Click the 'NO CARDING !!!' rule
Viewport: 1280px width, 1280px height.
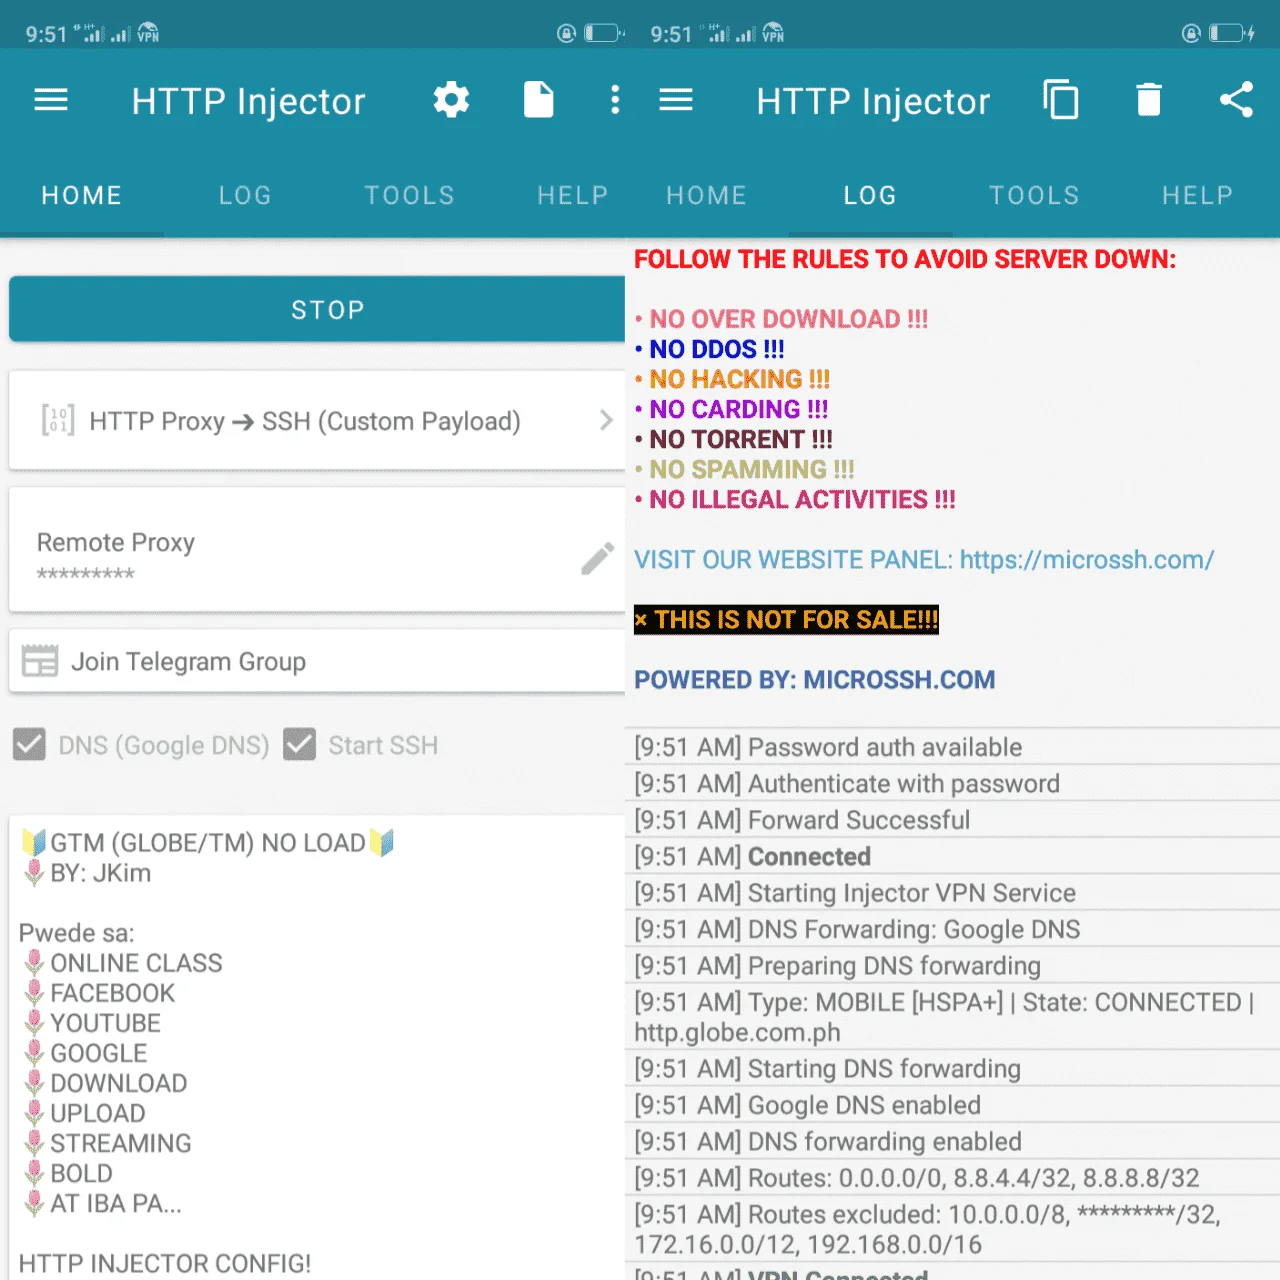(732, 409)
